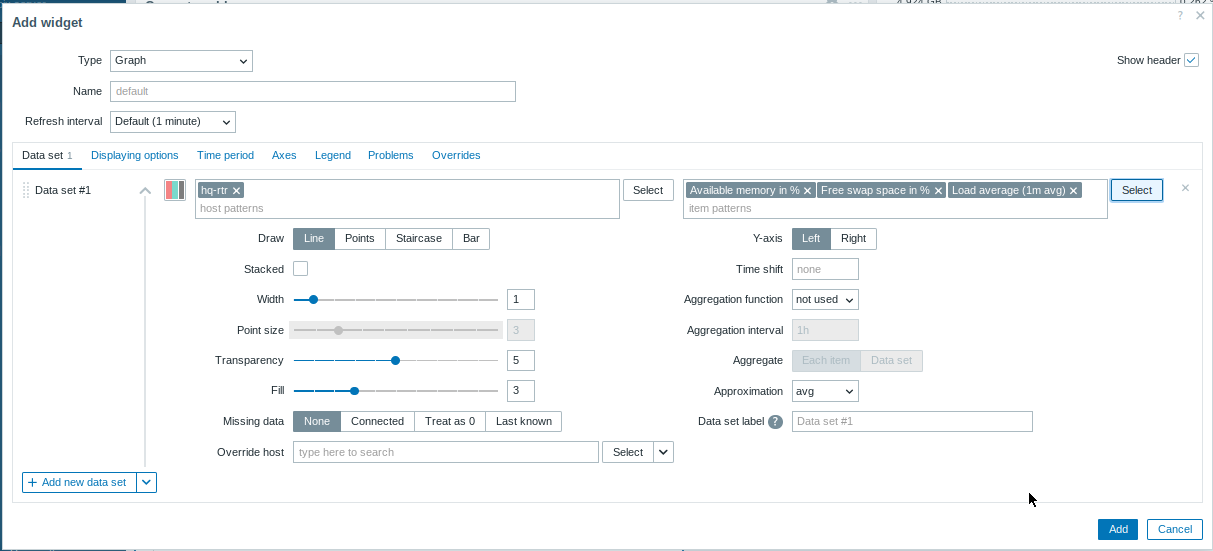Remove Load average (1m avg) item tag
Viewport: 1213px width, 551px height.
click(x=1073, y=190)
